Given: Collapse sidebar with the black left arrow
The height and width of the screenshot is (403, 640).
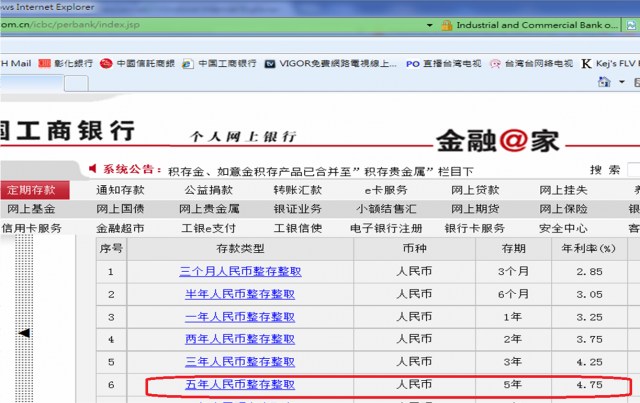Looking at the screenshot, I should tap(24, 333).
